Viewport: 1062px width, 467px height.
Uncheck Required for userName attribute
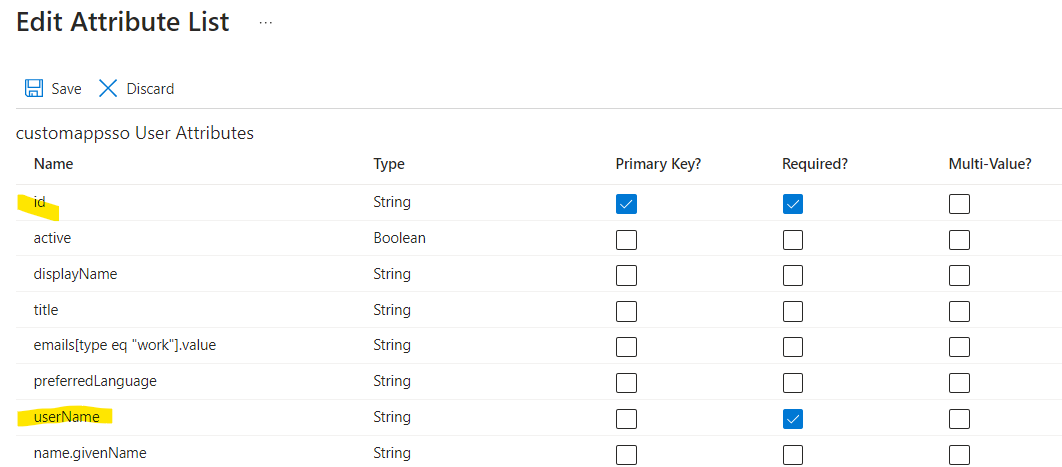(792, 419)
